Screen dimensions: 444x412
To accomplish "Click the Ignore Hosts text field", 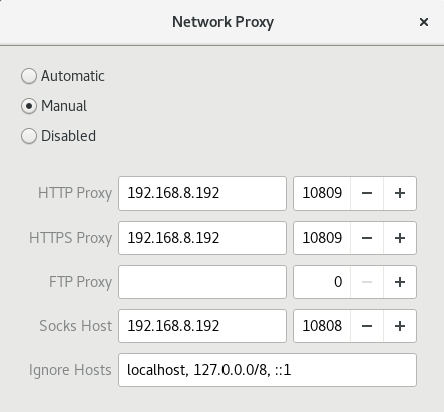I will pos(267,370).
